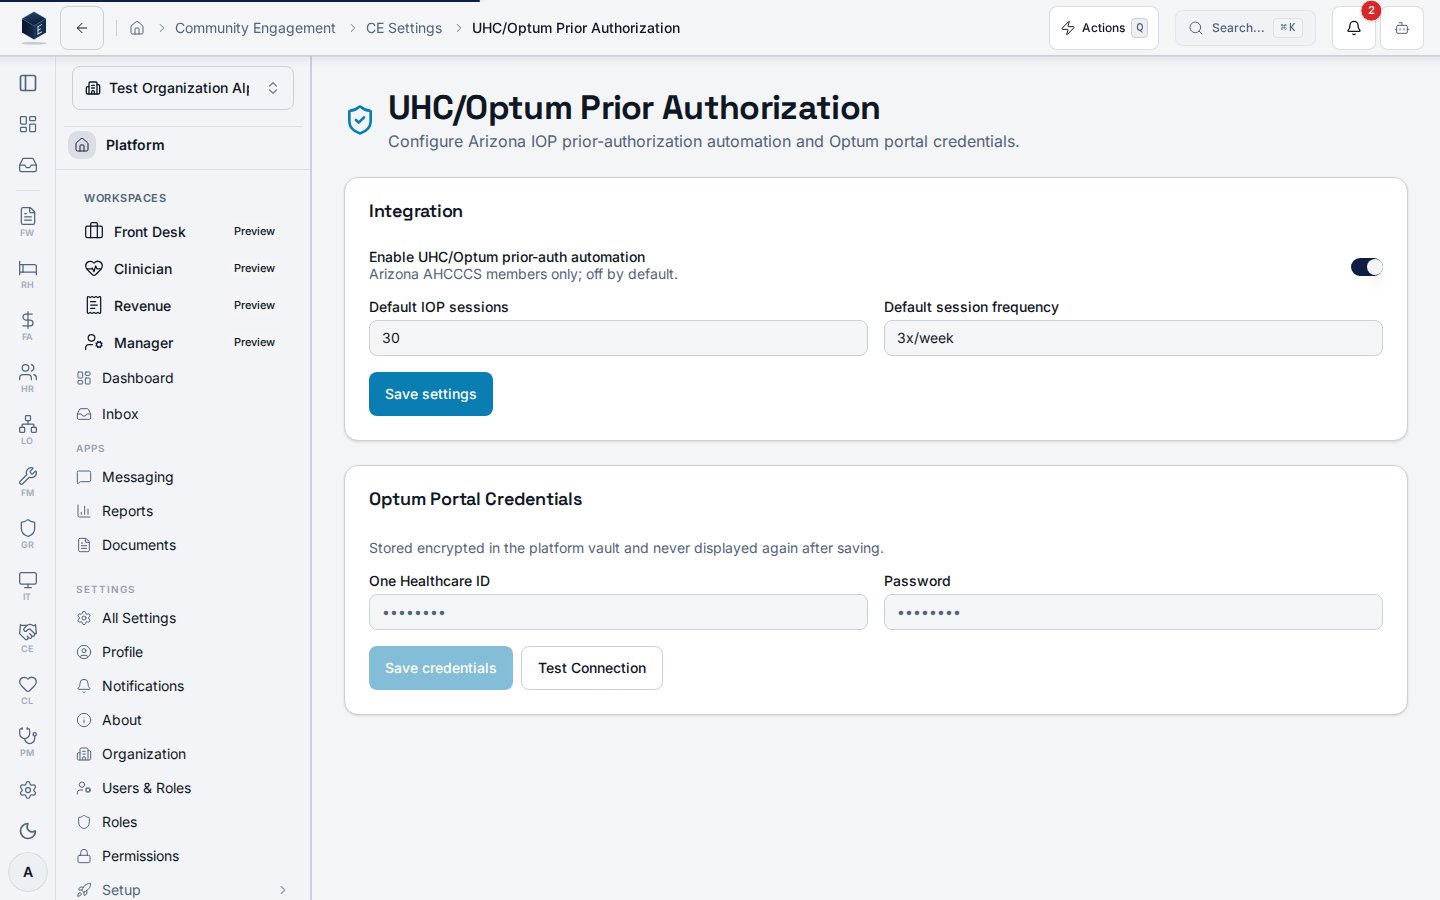Viewport: 1440px width, 900px height.
Task: Click the shield icon beside page title
Action: [x=360, y=120]
